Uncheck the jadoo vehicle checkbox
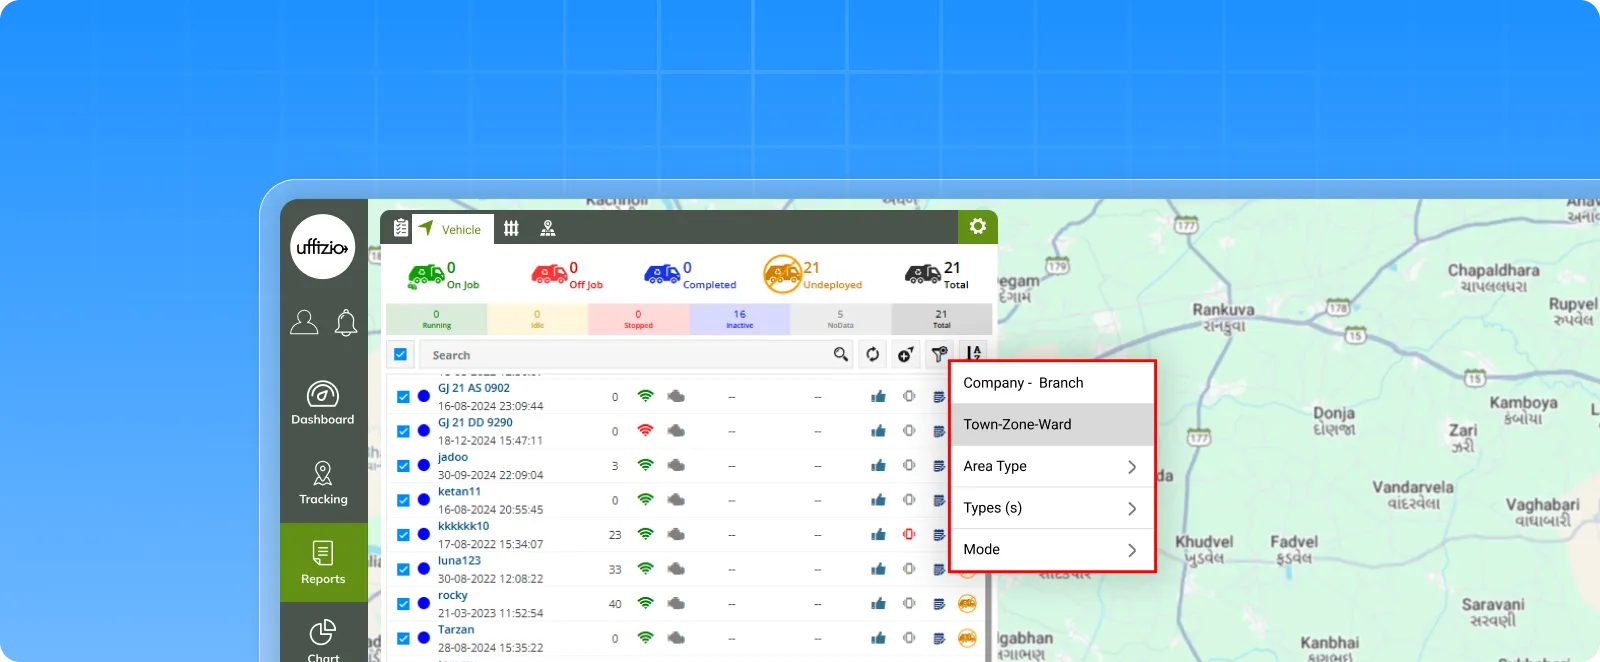The image size is (1600, 662). coord(403,466)
